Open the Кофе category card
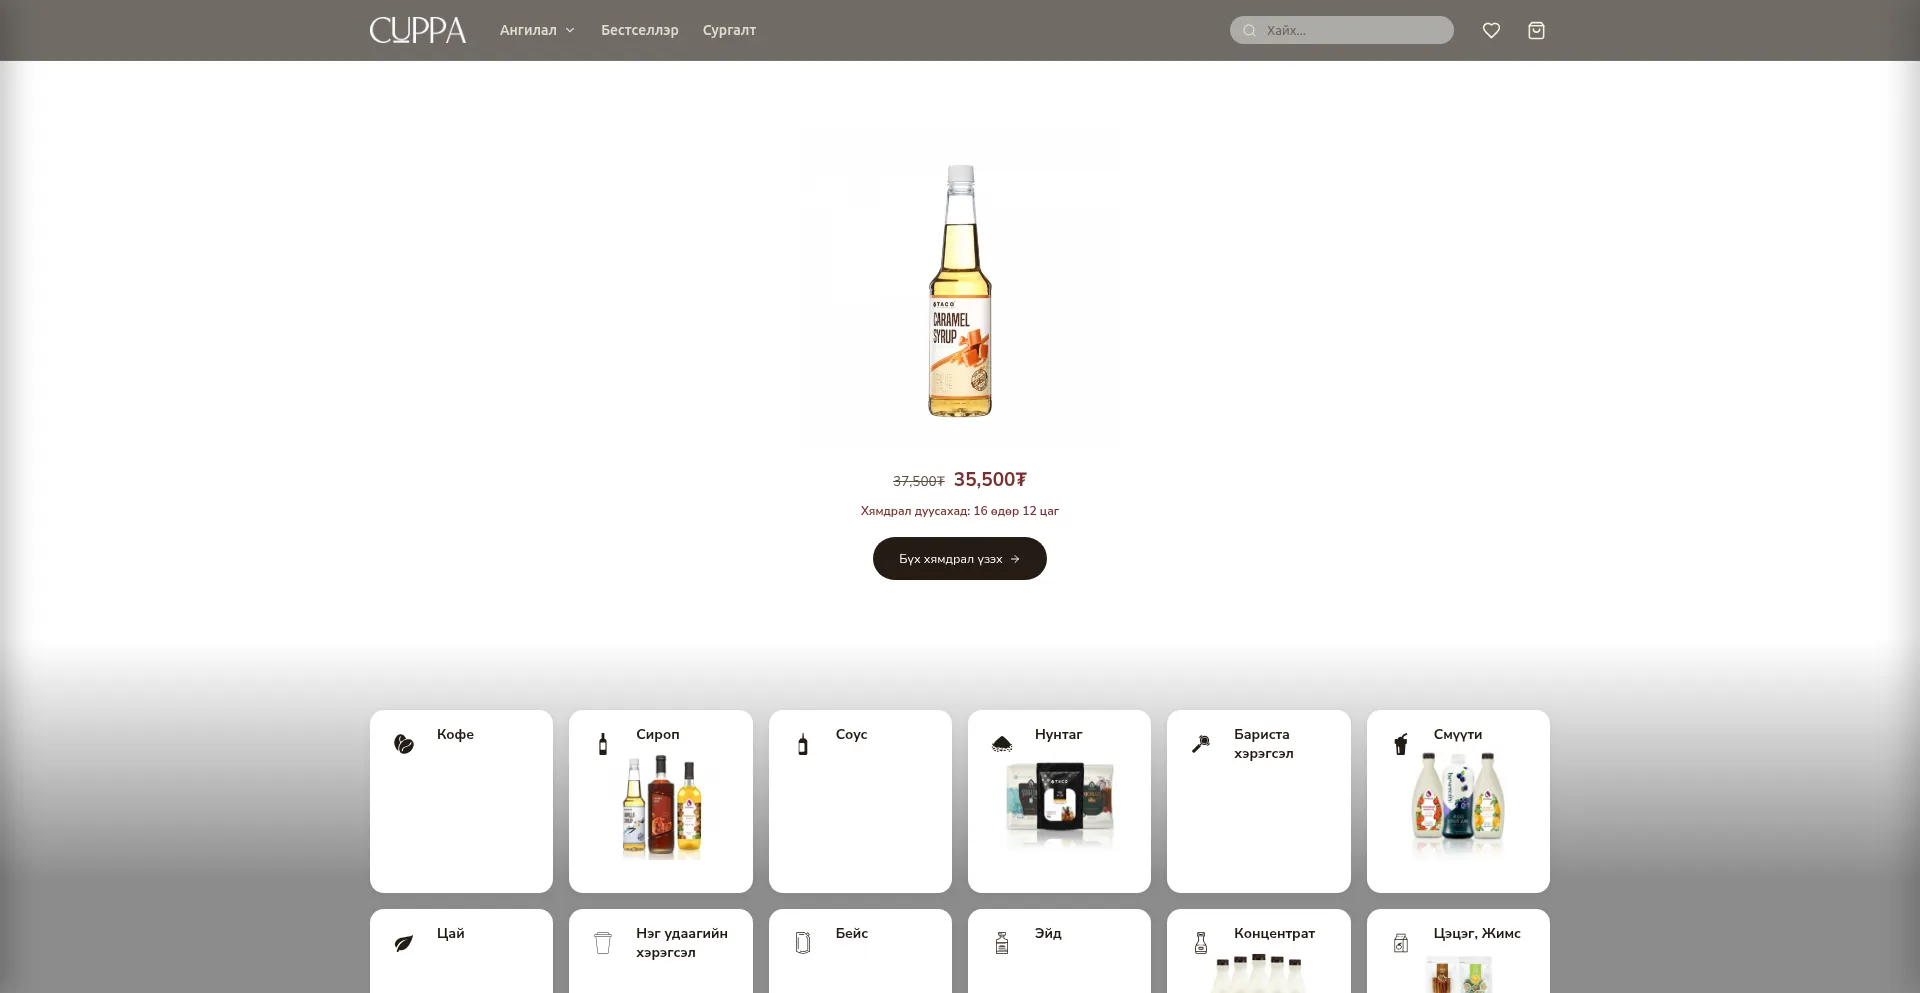Screen dimensions: 1920x993 (461, 801)
